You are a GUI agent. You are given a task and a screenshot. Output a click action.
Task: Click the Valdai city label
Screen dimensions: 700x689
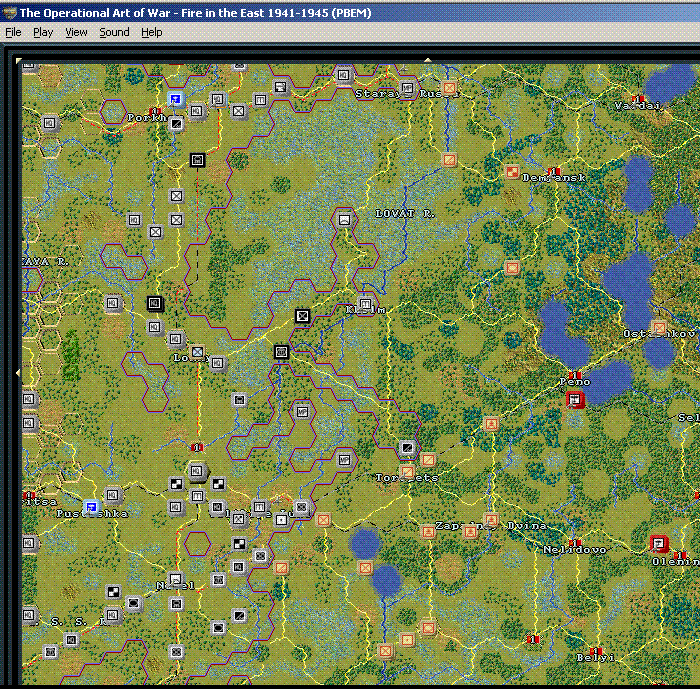[638, 106]
